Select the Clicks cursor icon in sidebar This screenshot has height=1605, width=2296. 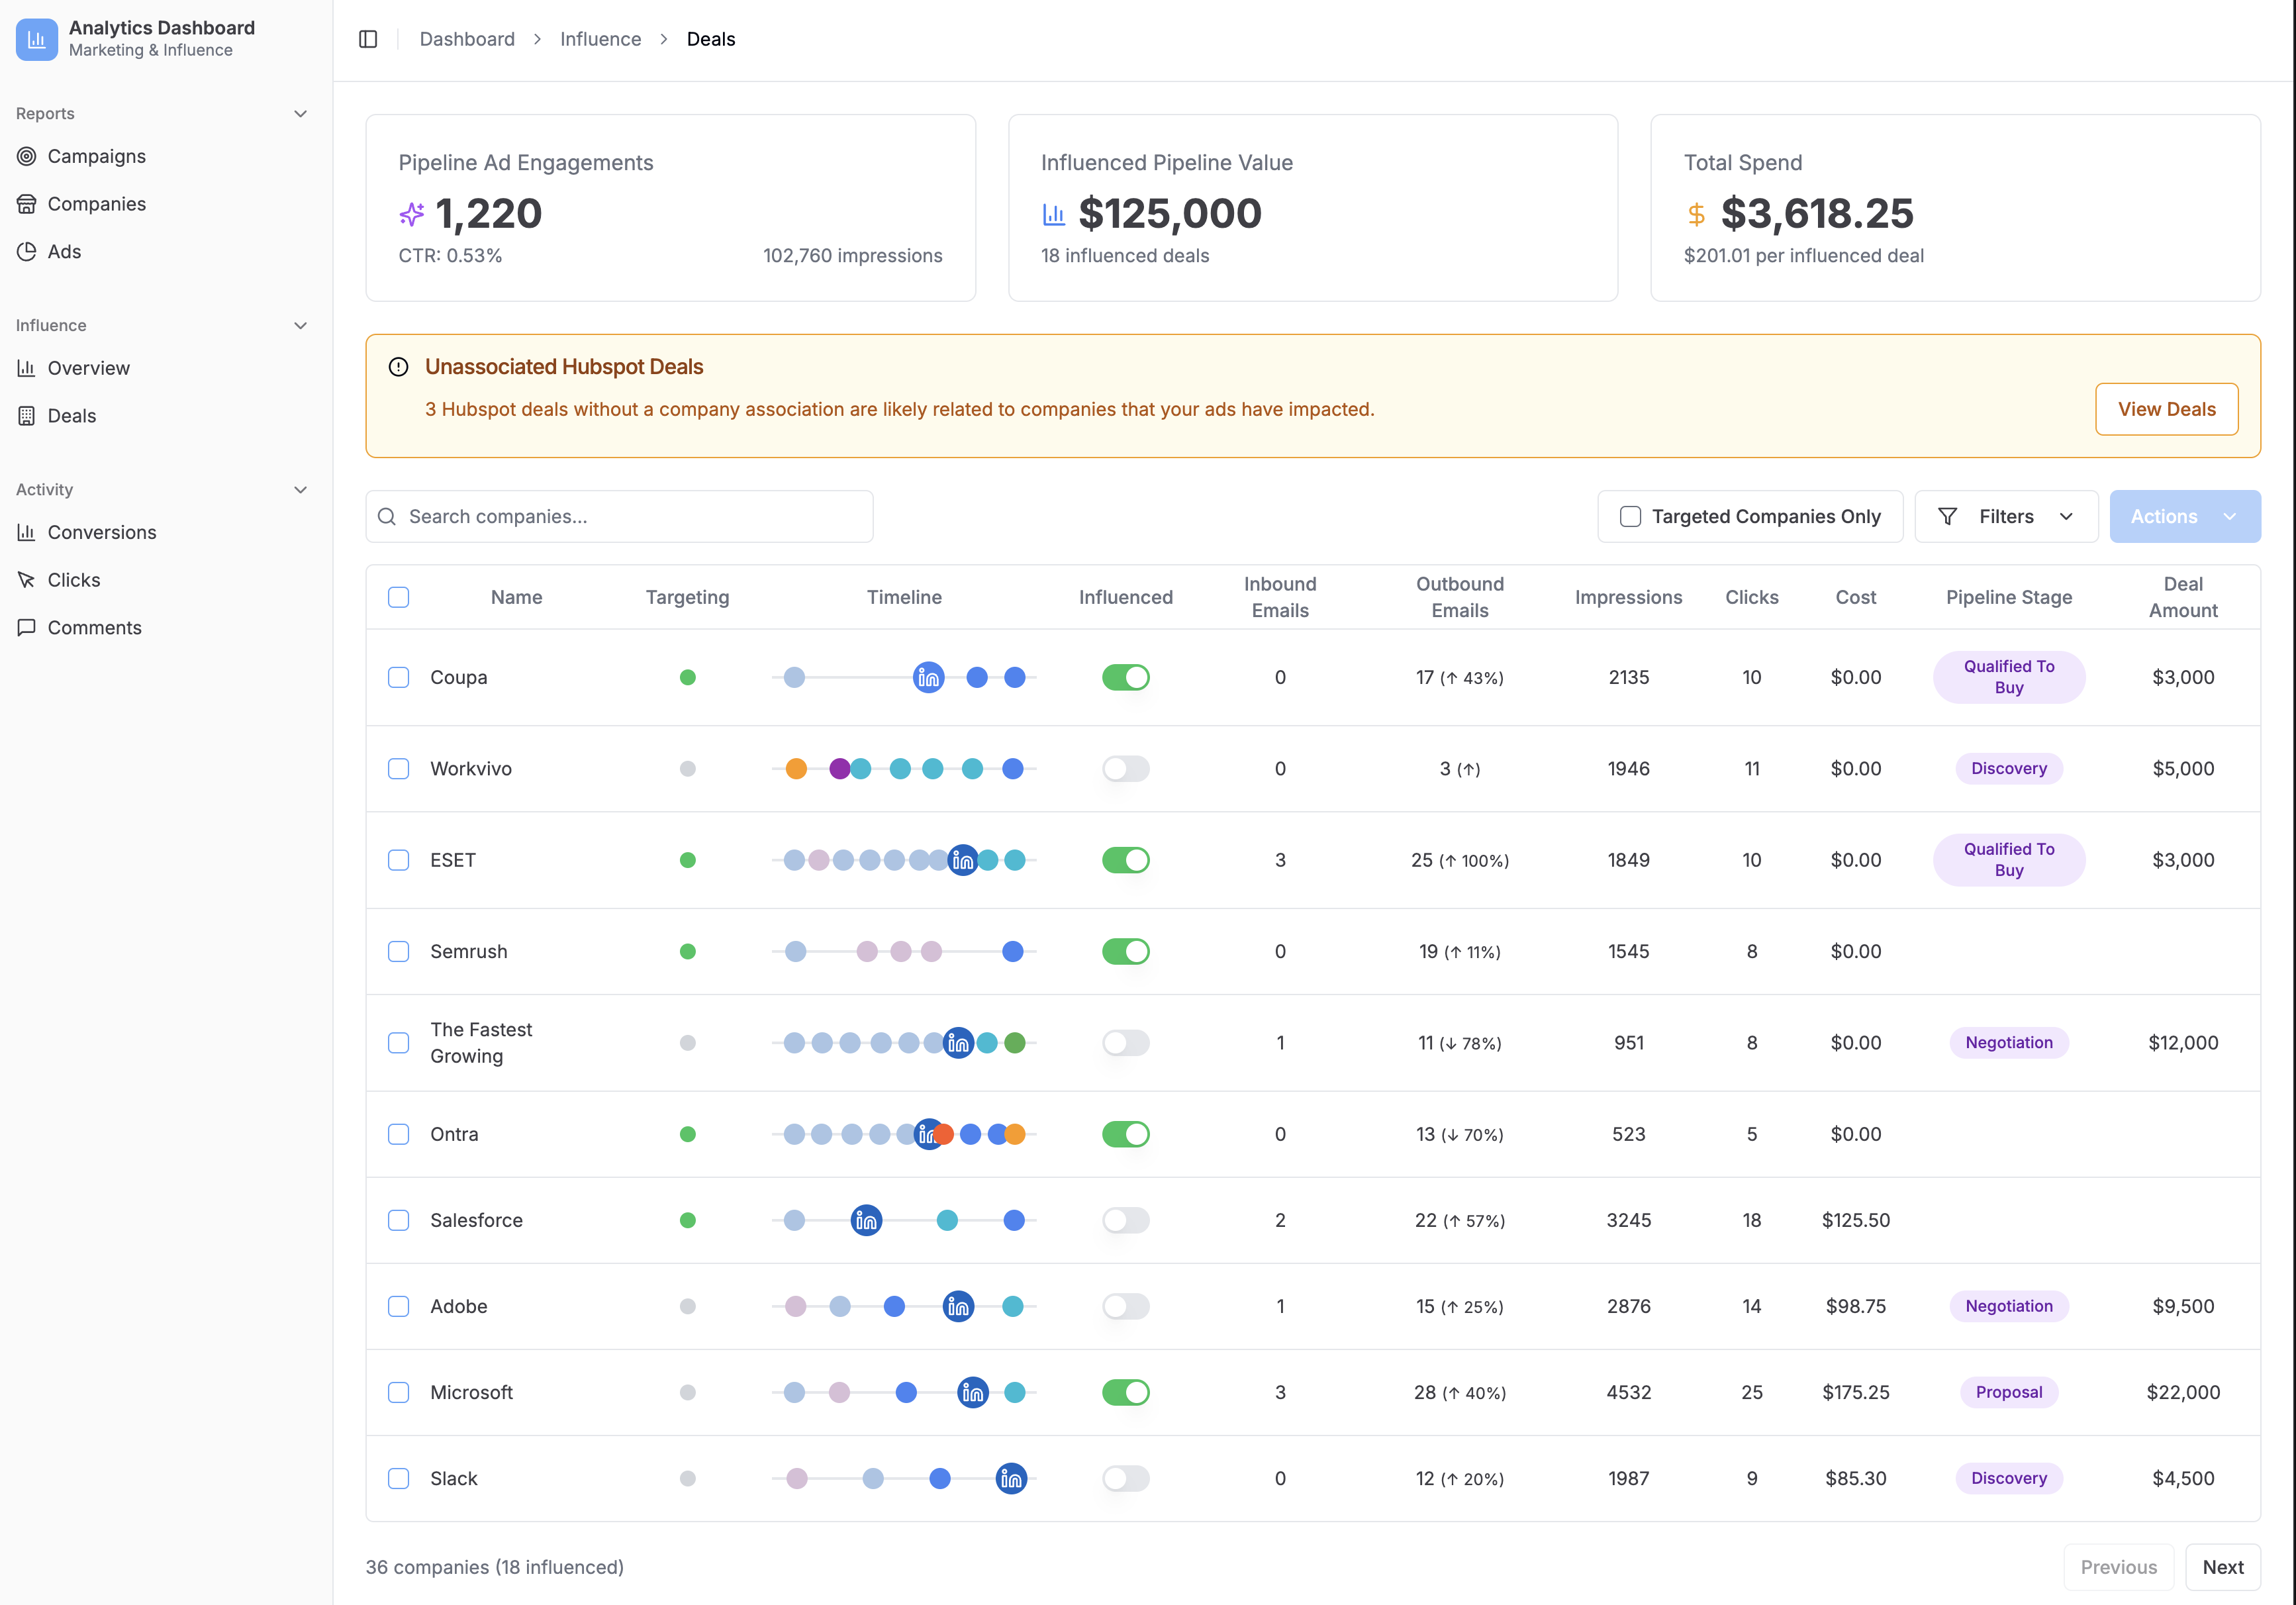coord(27,579)
